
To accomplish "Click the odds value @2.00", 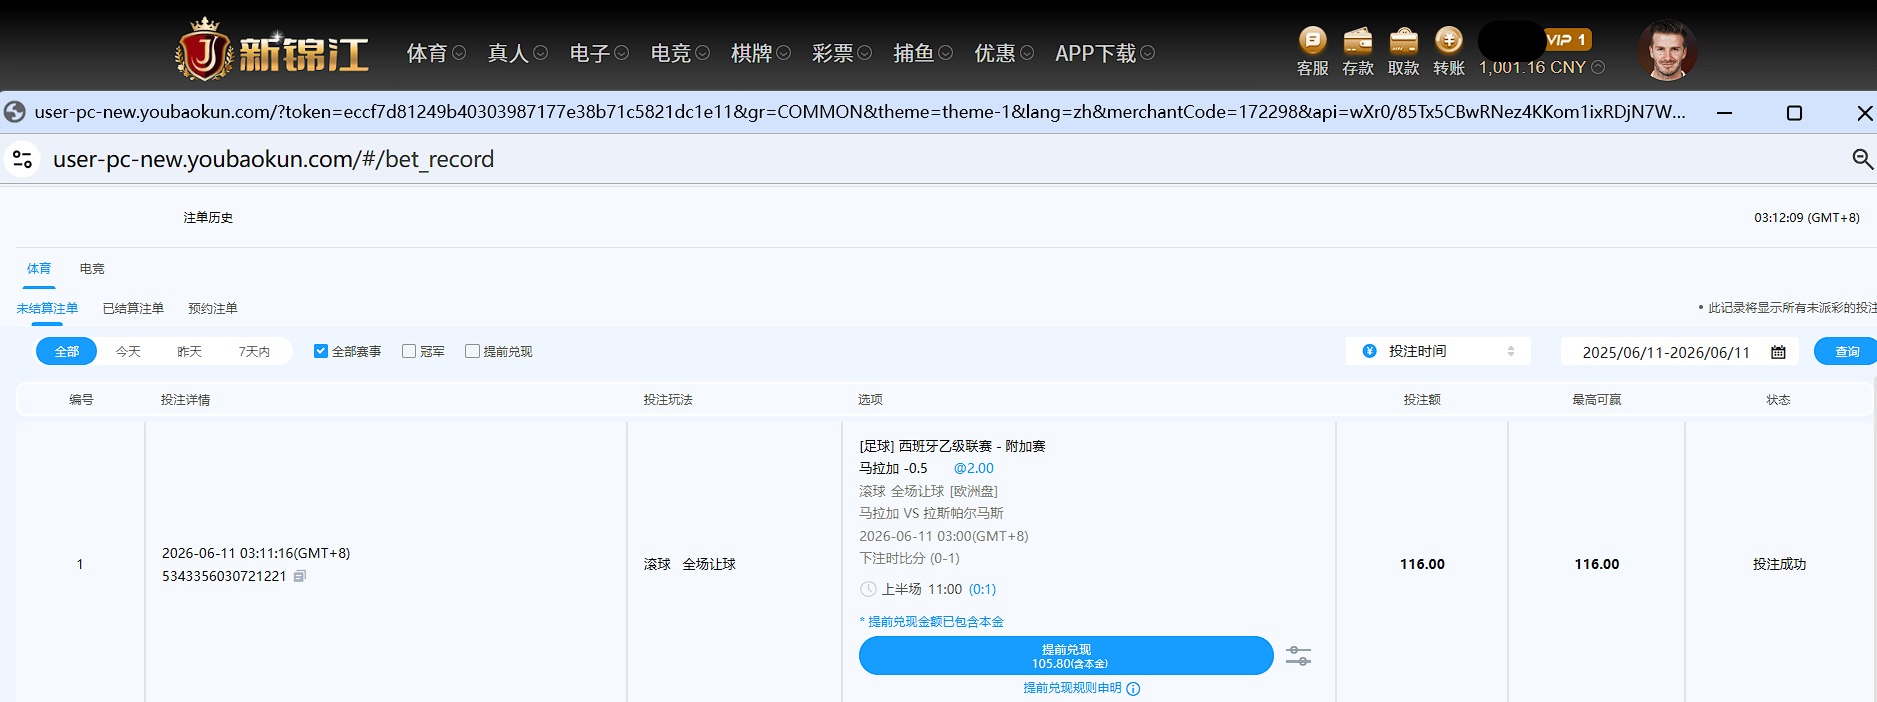I will (973, 468).
